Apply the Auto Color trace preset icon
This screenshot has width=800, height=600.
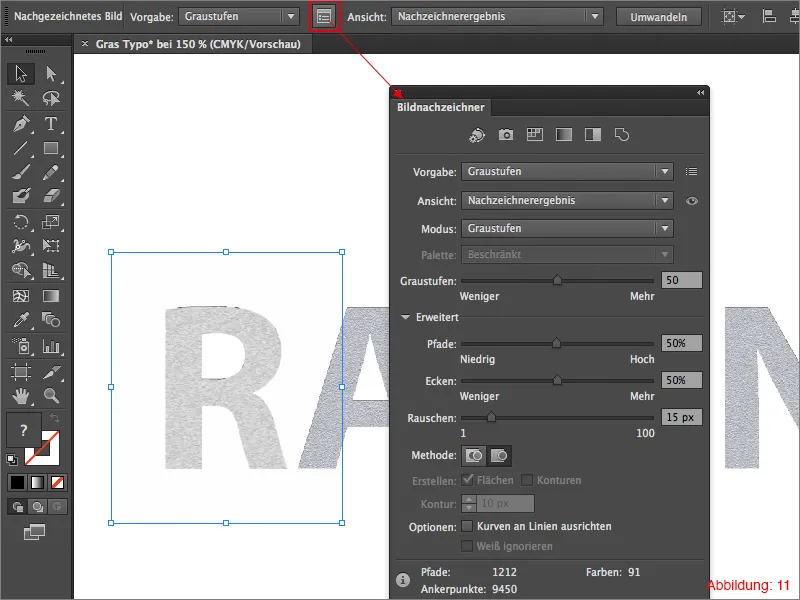477,135
